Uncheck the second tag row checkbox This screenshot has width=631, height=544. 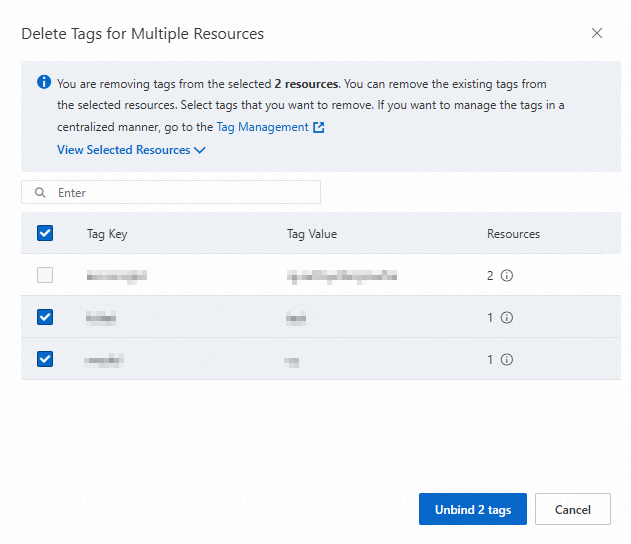click(45, 317)
